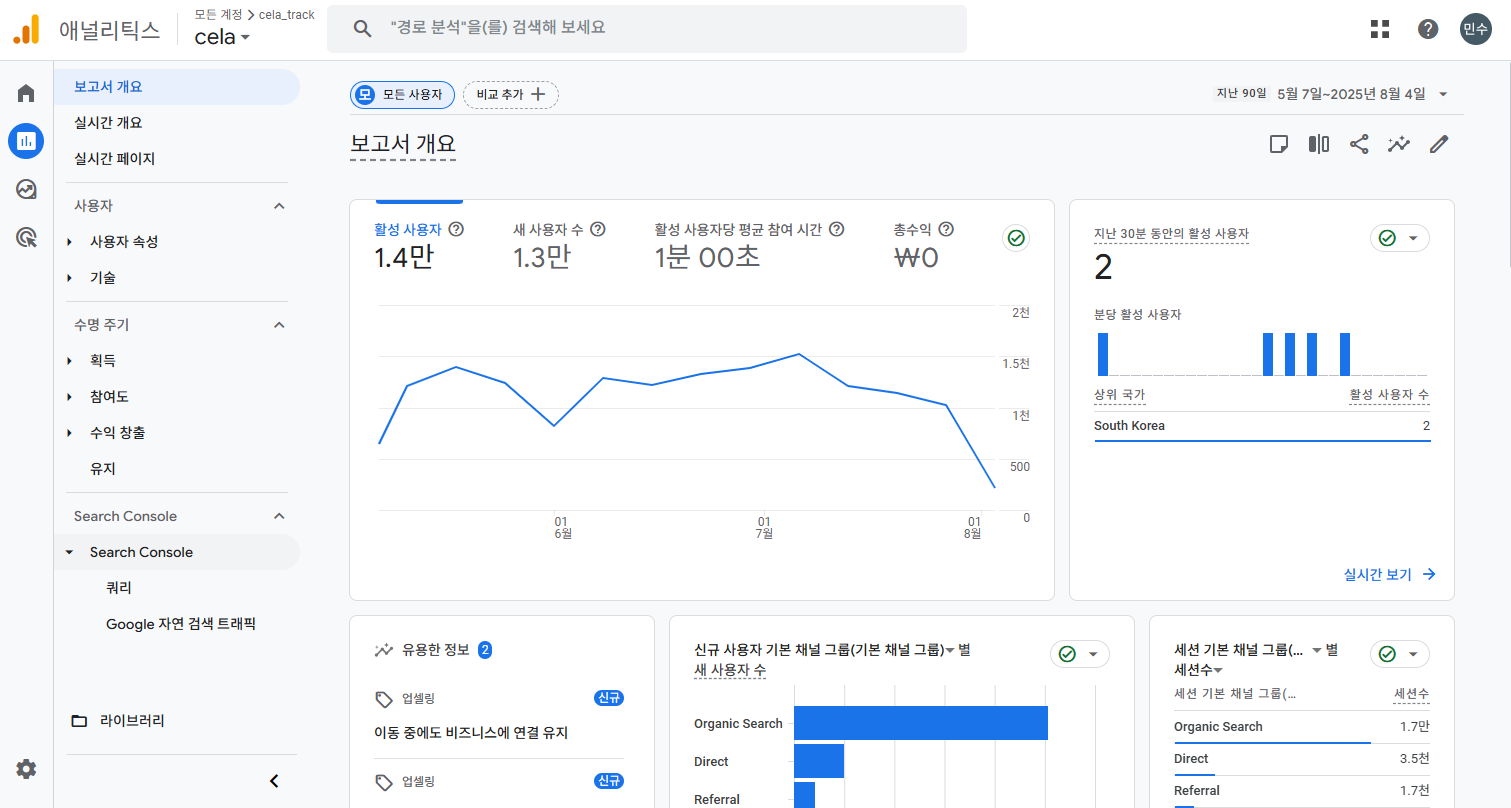Open new users channel card status dropdown

click(1079, 654)
